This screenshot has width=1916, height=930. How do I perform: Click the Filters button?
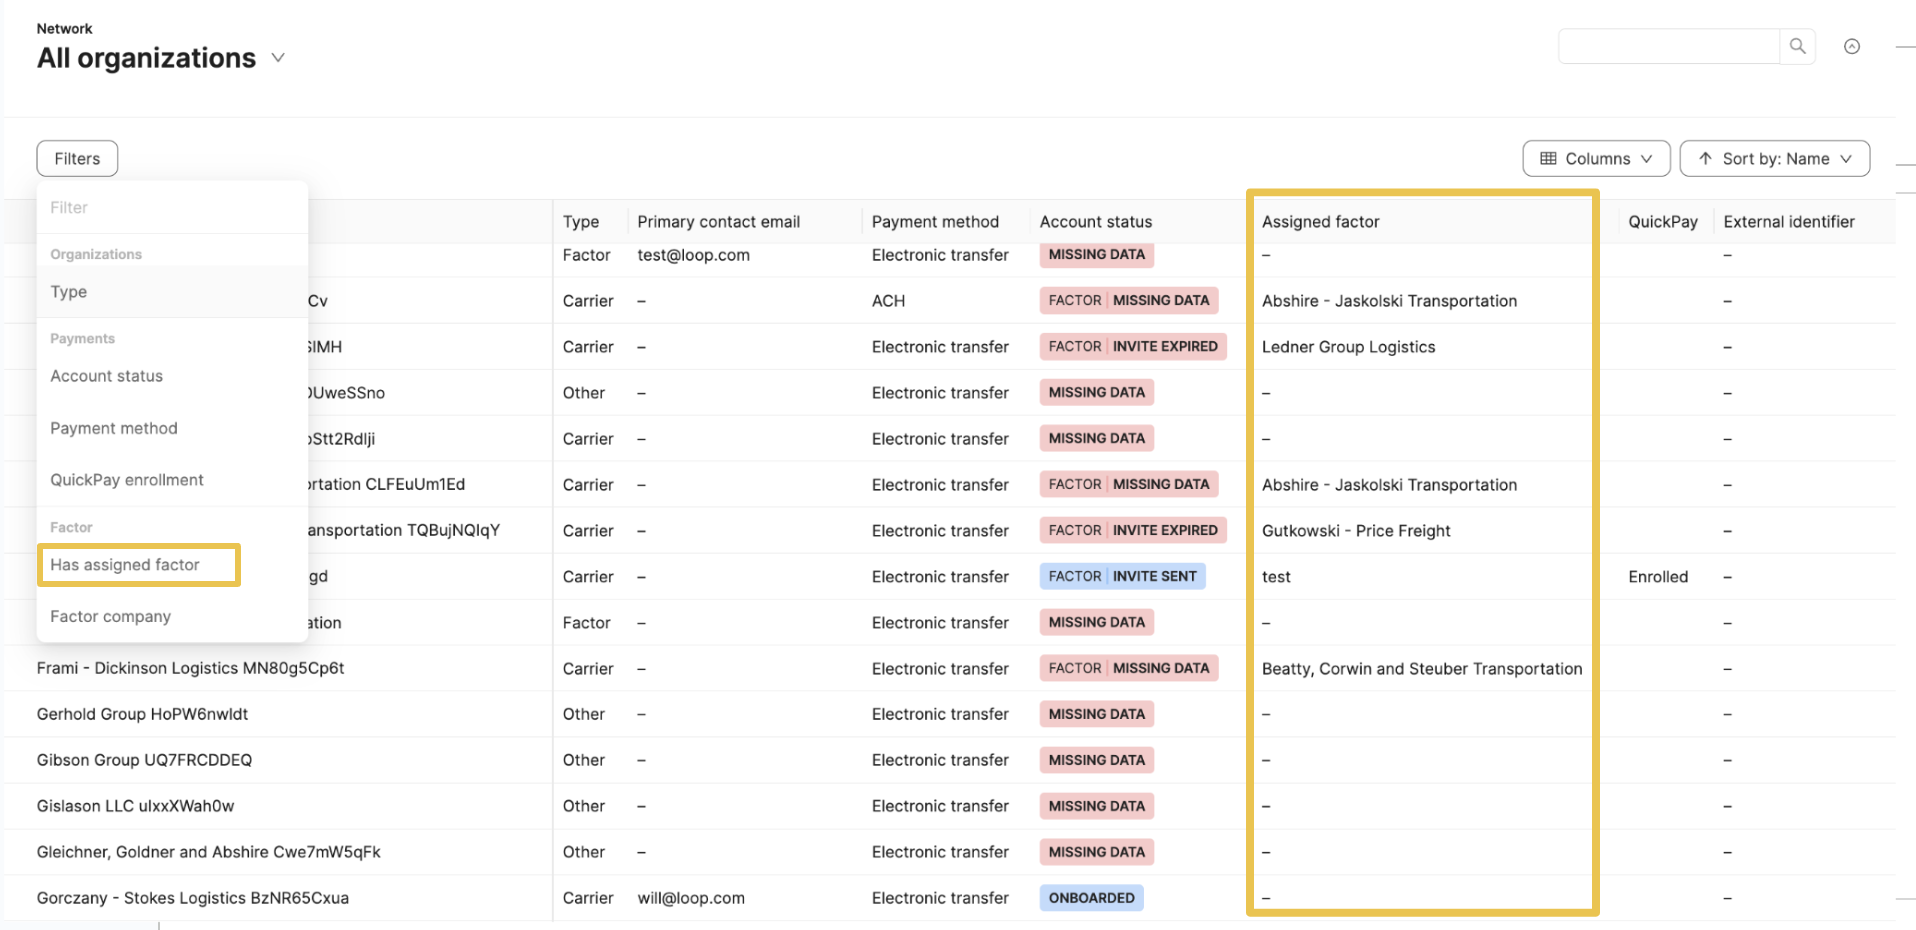(x=77, y=158)
